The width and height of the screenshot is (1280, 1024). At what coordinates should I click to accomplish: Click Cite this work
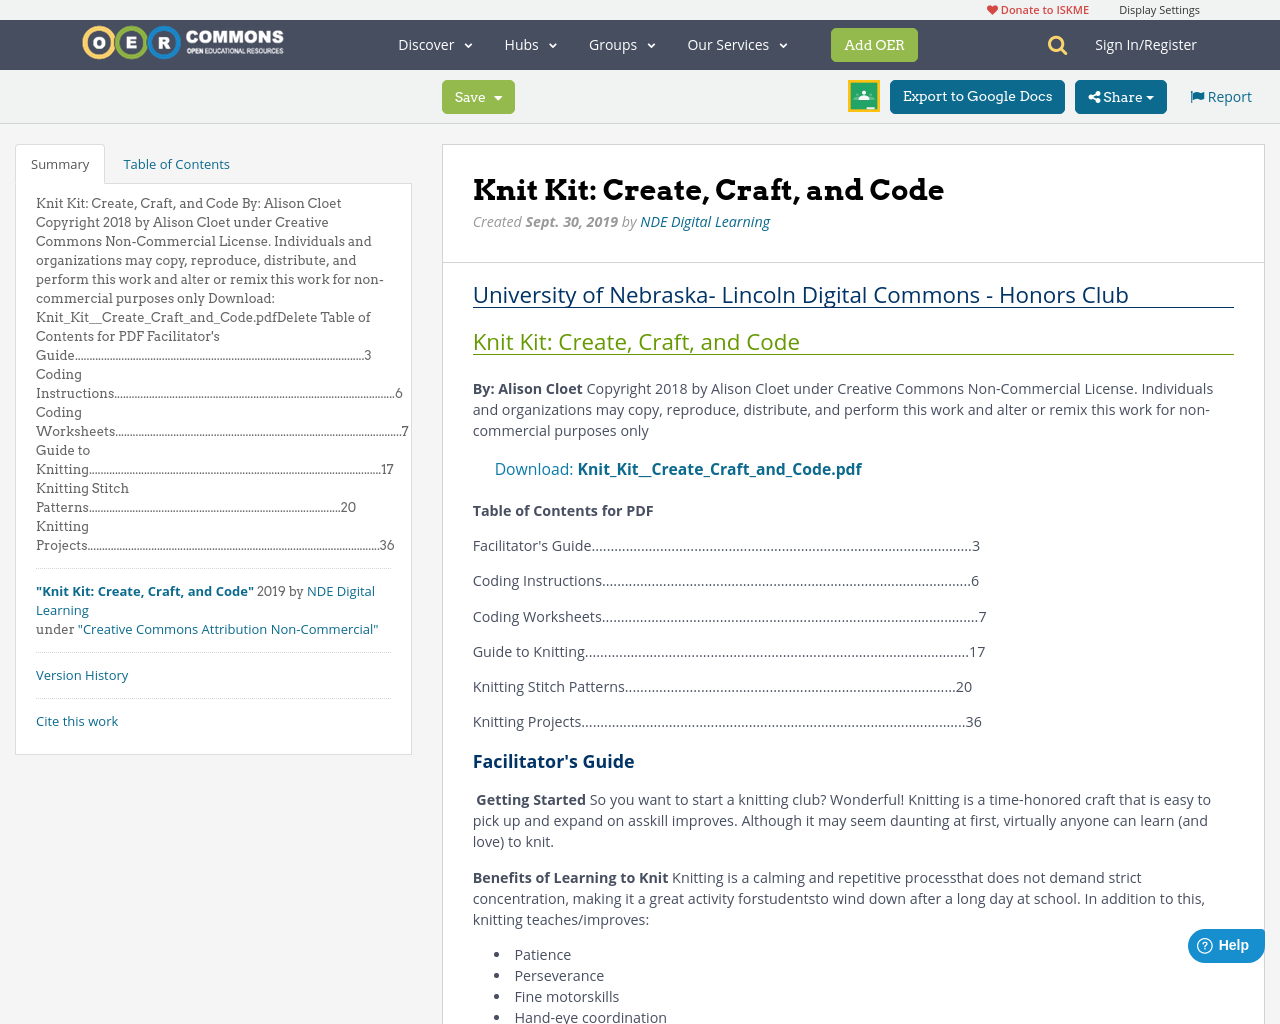click(77, 720)
